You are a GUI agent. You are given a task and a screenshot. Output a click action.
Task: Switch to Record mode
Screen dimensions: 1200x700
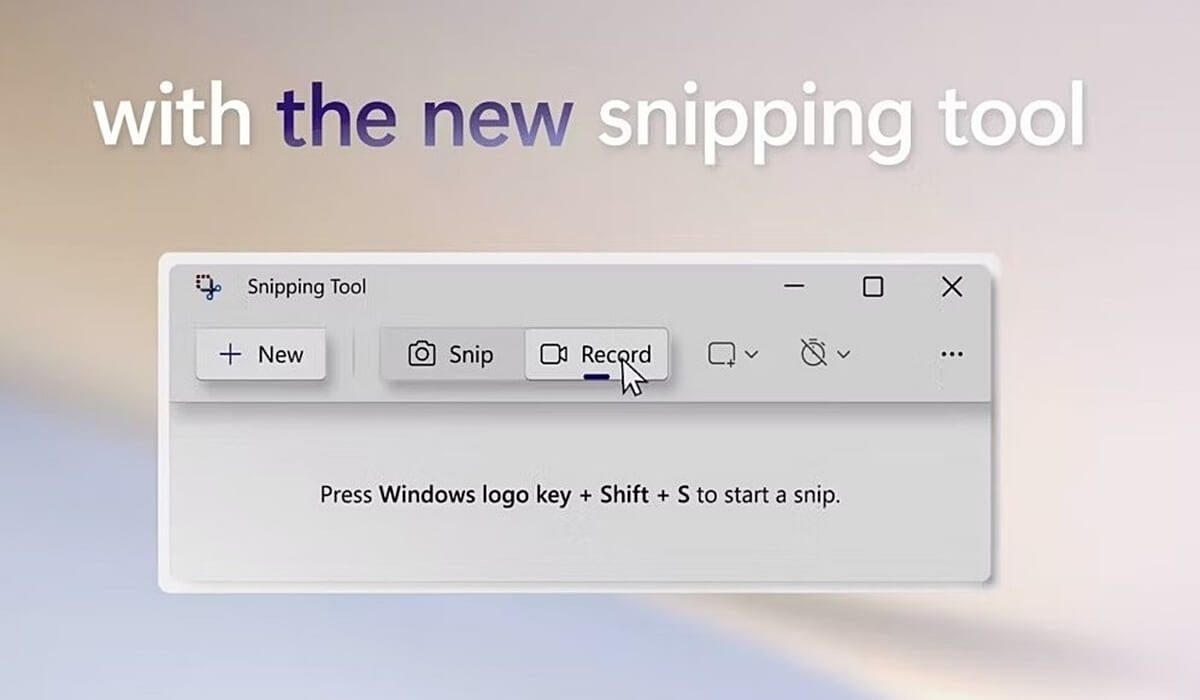point(596,354)
